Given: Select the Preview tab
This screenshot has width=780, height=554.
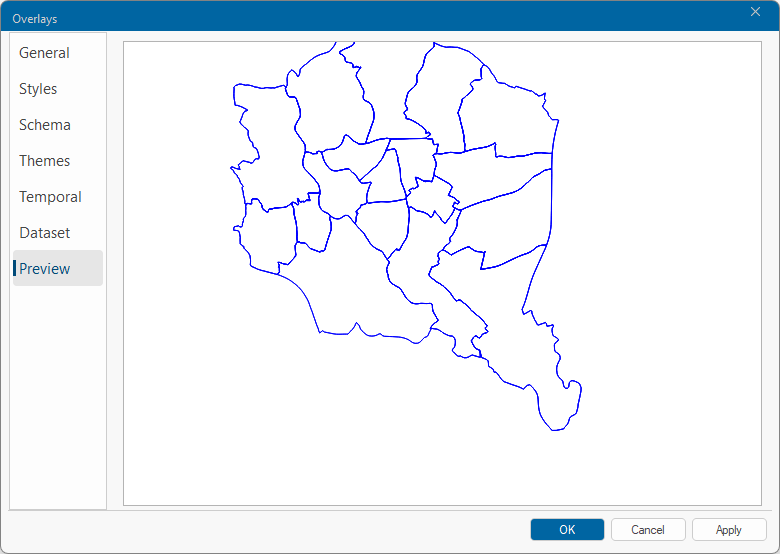Looking at the screenshot, I should click(45, 269).
